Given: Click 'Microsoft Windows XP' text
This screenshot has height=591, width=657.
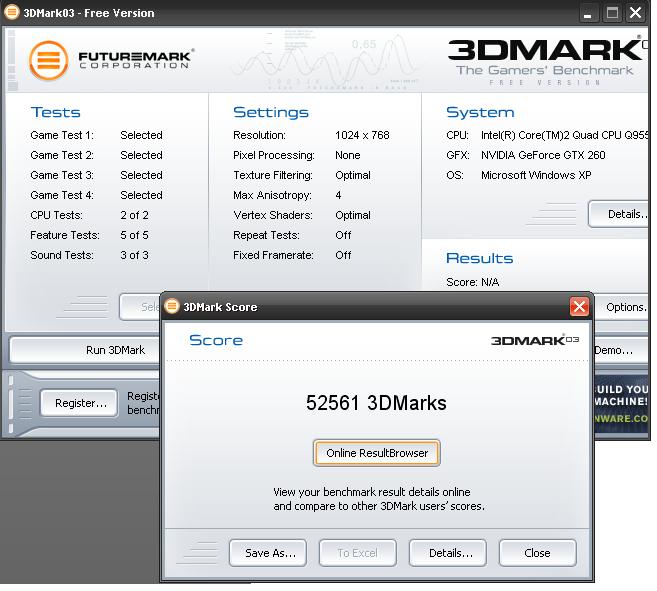Looking at the screenshot, I should (x=536, y=175).
